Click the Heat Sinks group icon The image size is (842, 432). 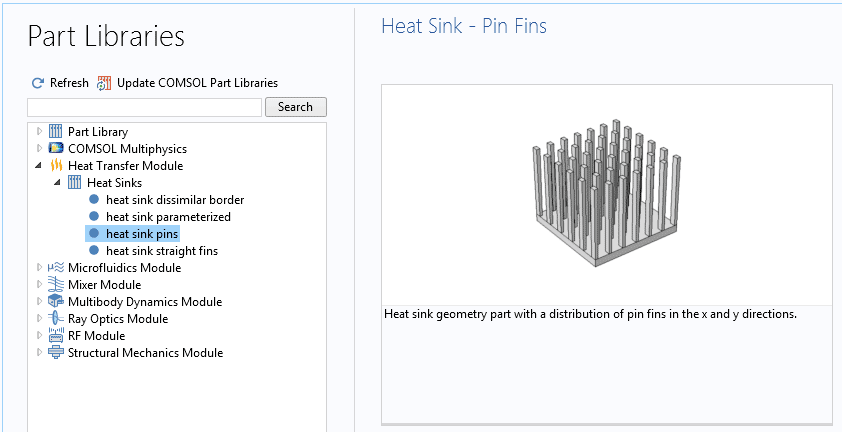pyautogui.click(x=74, y=183)
